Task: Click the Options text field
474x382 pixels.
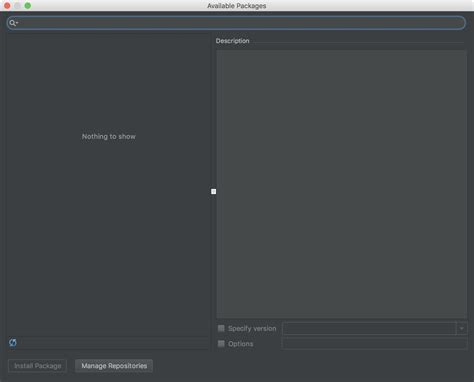Action: (x=374, y=344)
